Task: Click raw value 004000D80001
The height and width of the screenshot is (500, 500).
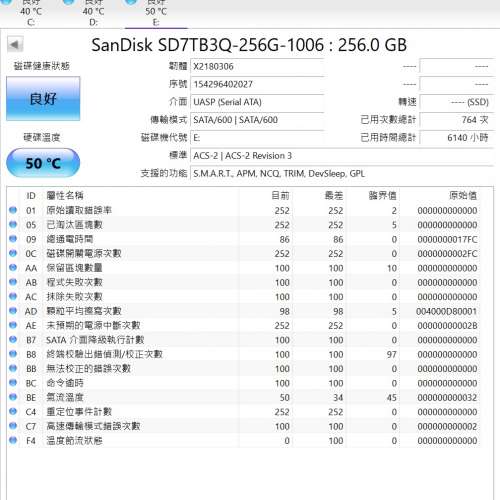Action: click(447, 311)
